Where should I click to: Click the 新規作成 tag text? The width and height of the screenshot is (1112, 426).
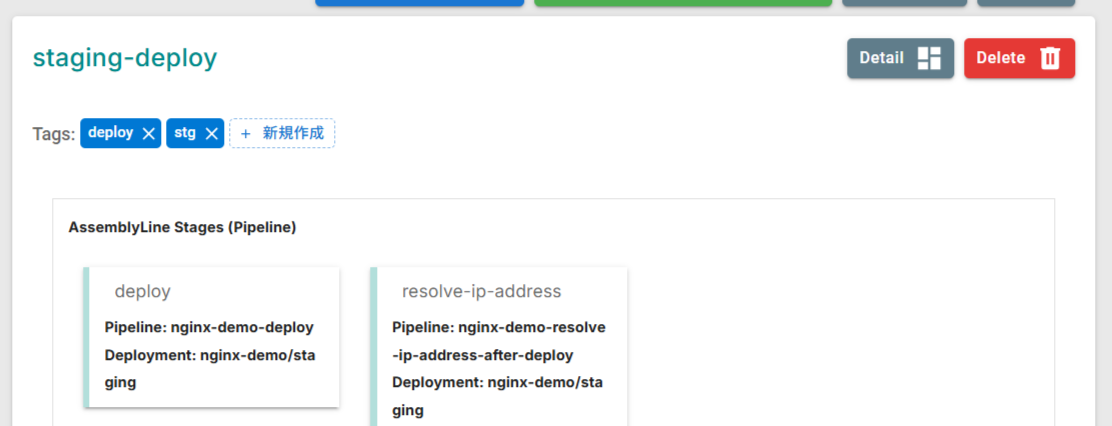click(x=293, y=134)
